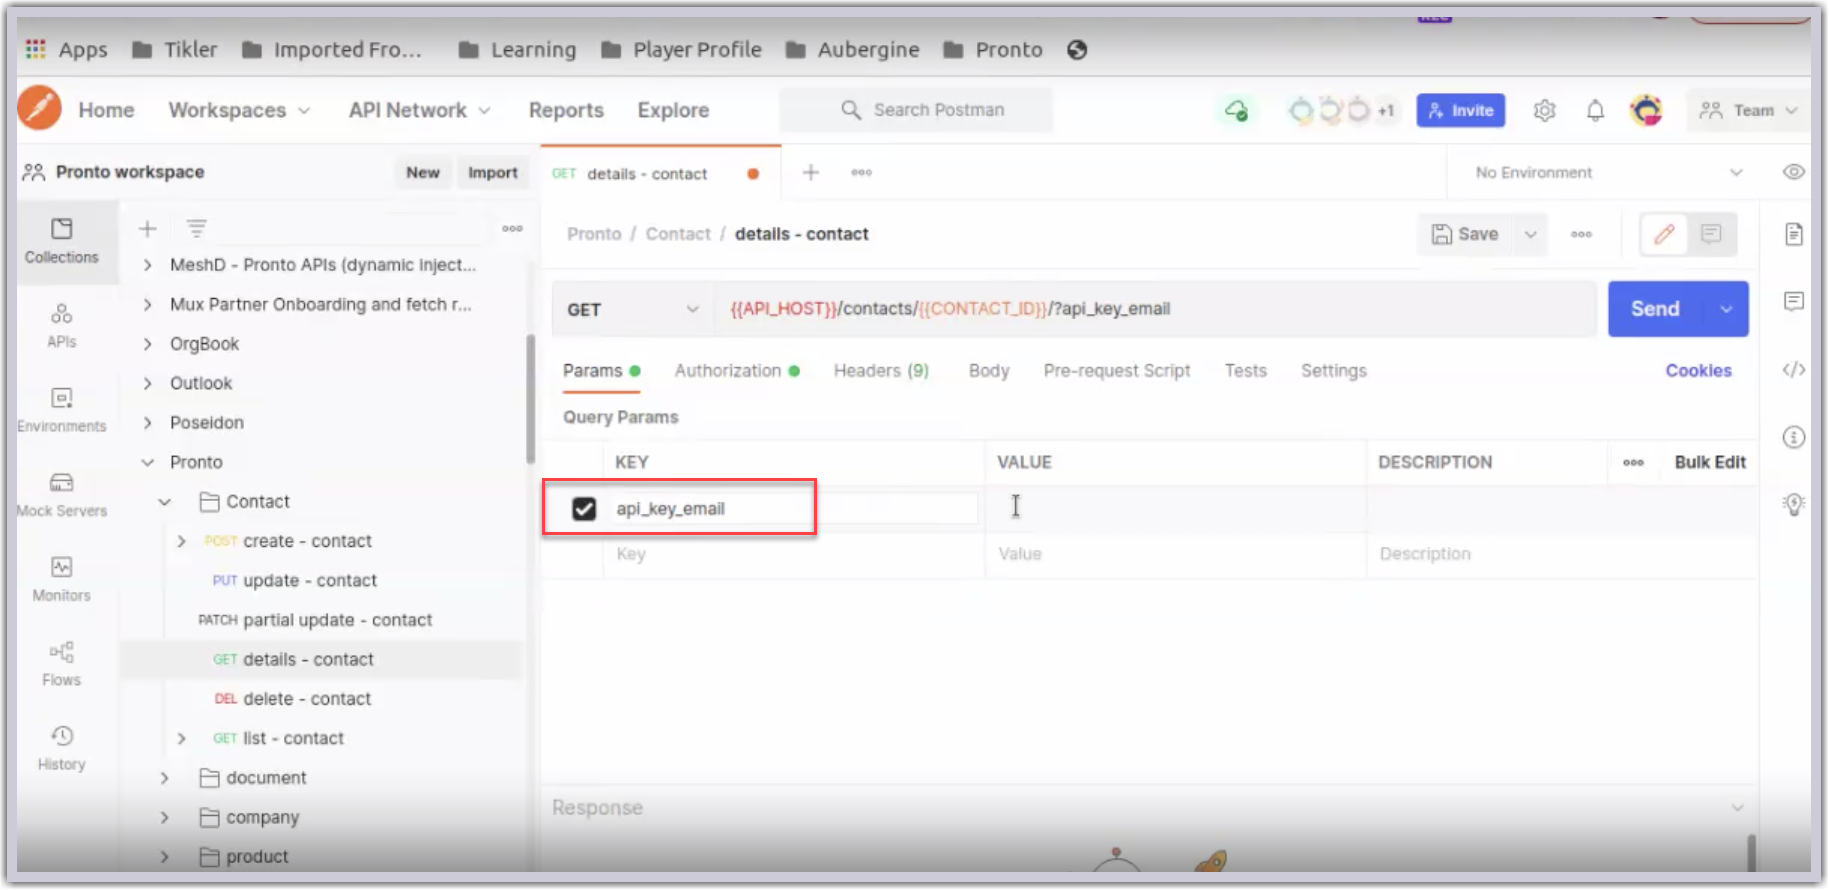Open the comments icon in right sidebar
The height and width of the screenshot is (890, 1829).
(1794, 301)
